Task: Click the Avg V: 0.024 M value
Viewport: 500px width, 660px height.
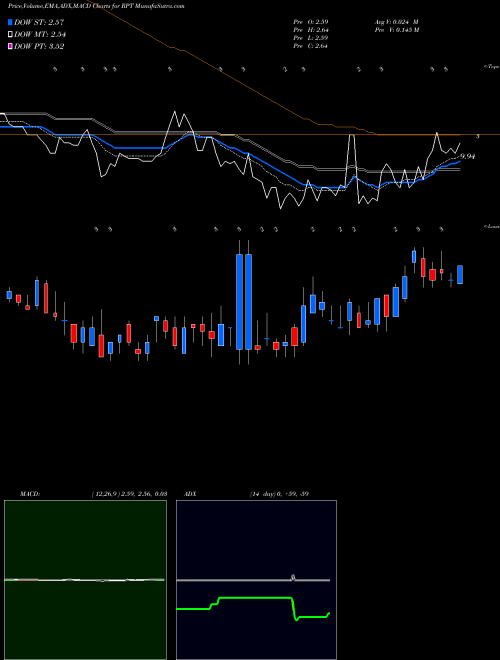Action: (x=396, y=21)
